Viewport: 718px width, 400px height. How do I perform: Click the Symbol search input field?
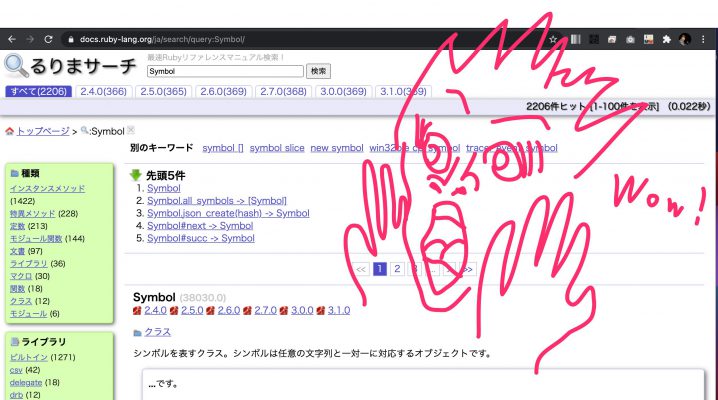point(225,71)
